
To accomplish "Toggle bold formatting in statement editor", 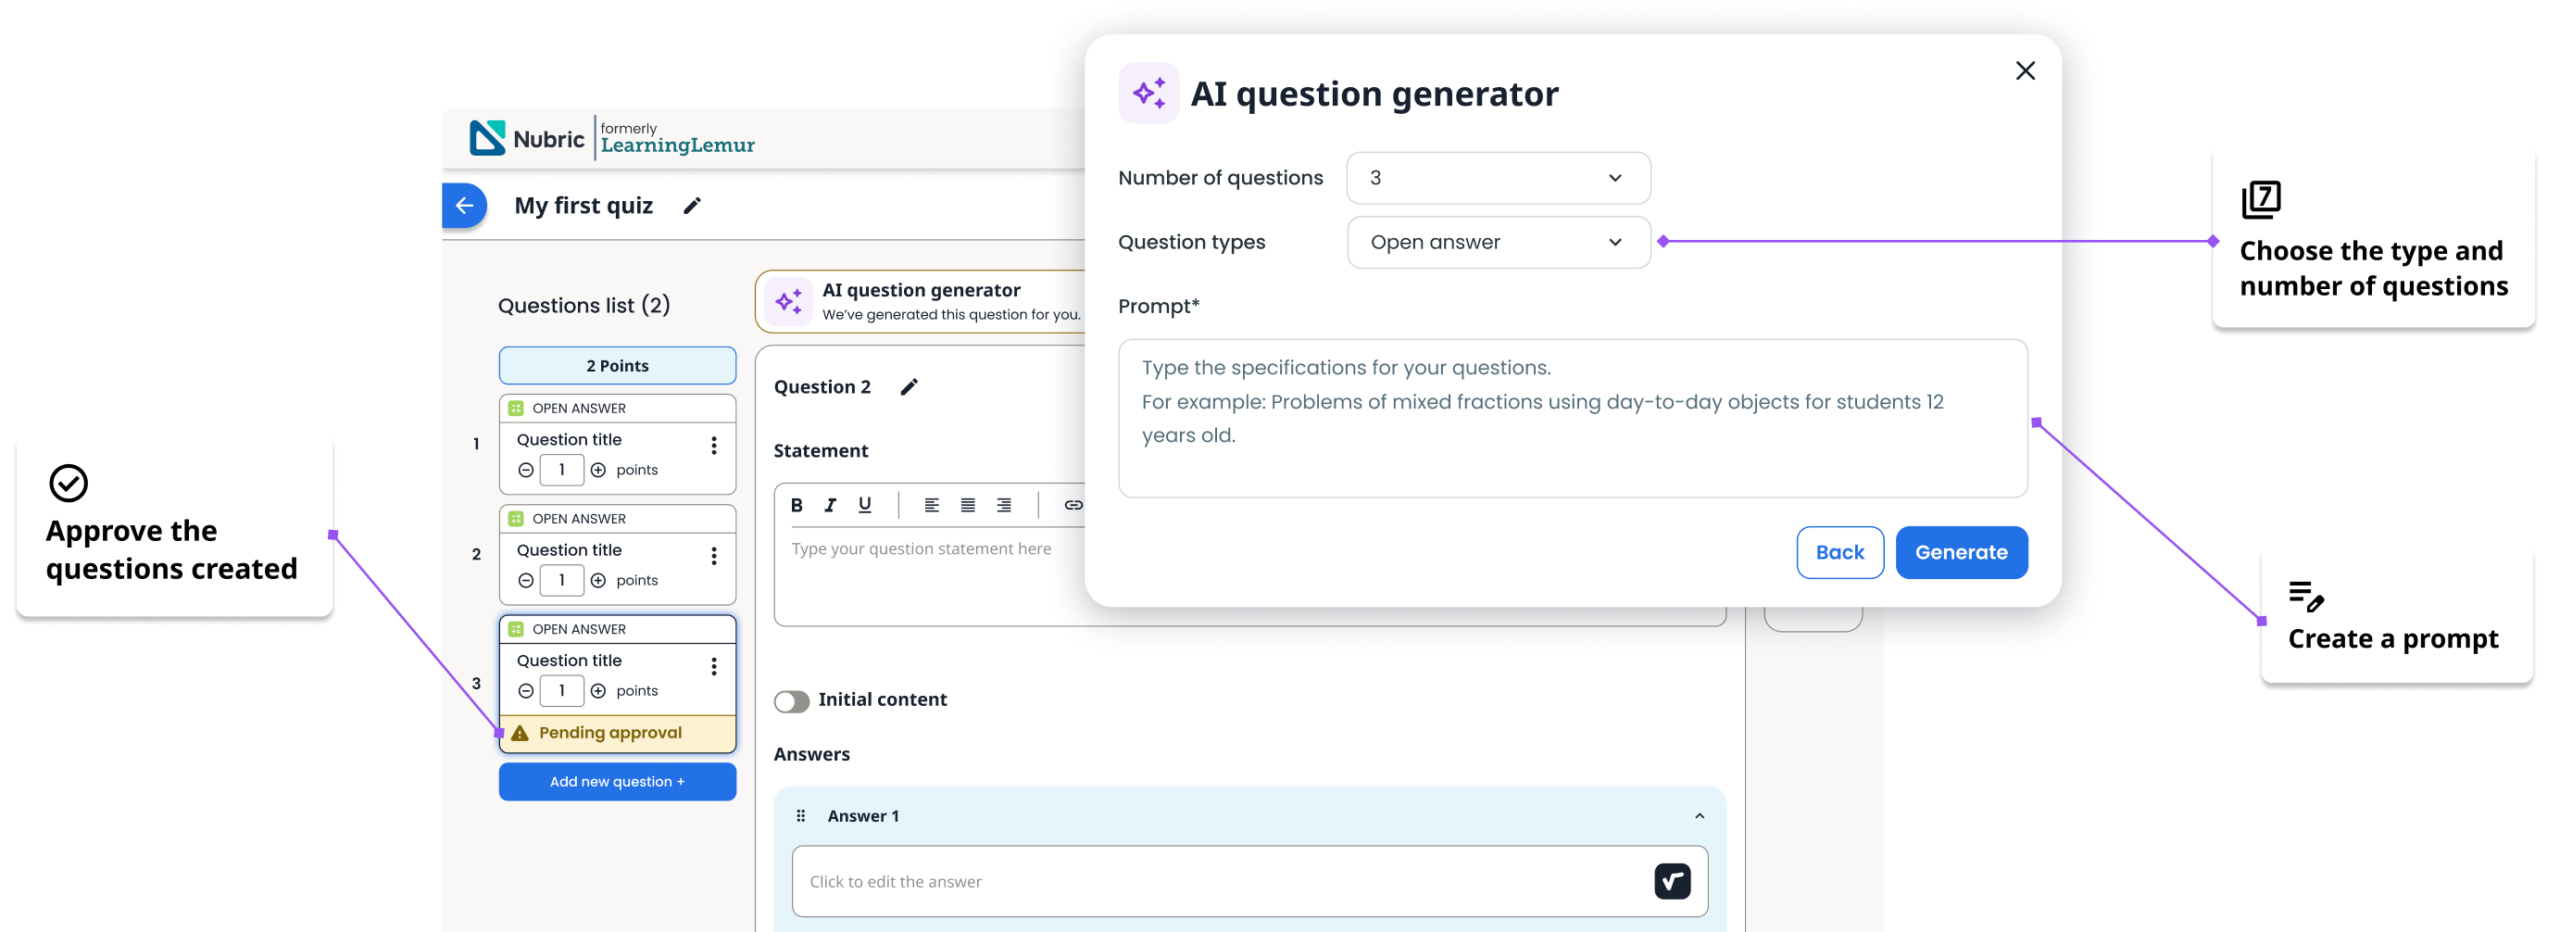I will 796,504.
